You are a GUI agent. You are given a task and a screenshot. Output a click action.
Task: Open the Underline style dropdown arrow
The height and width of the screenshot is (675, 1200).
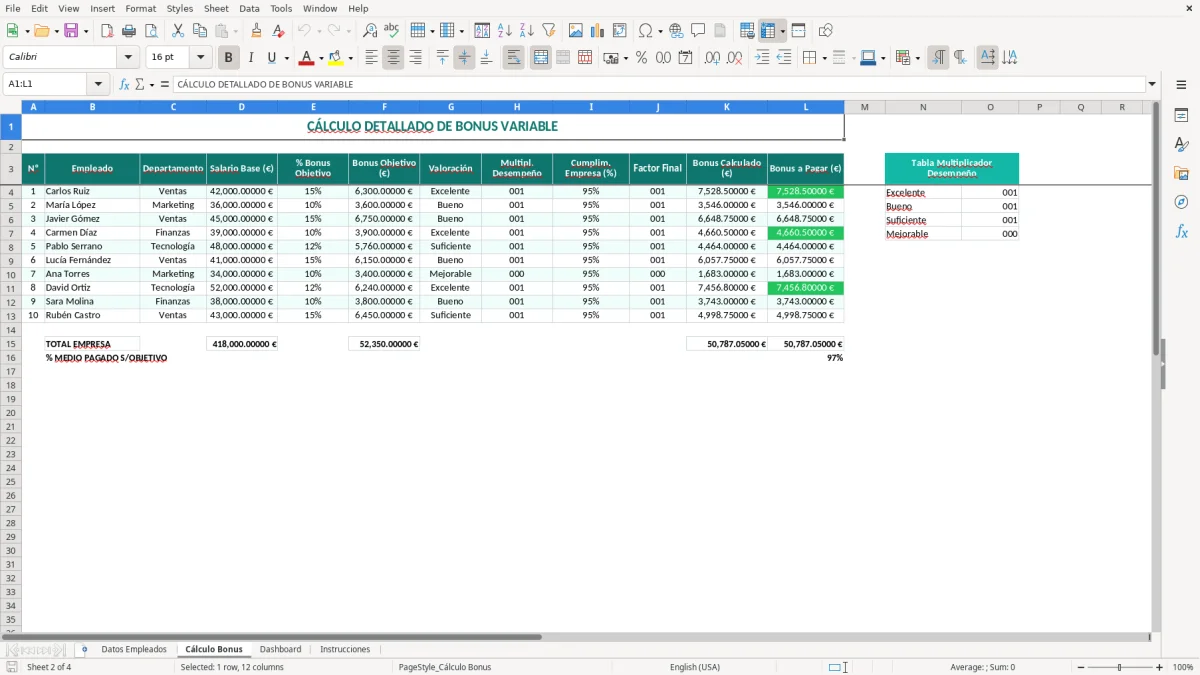point(286,58)
